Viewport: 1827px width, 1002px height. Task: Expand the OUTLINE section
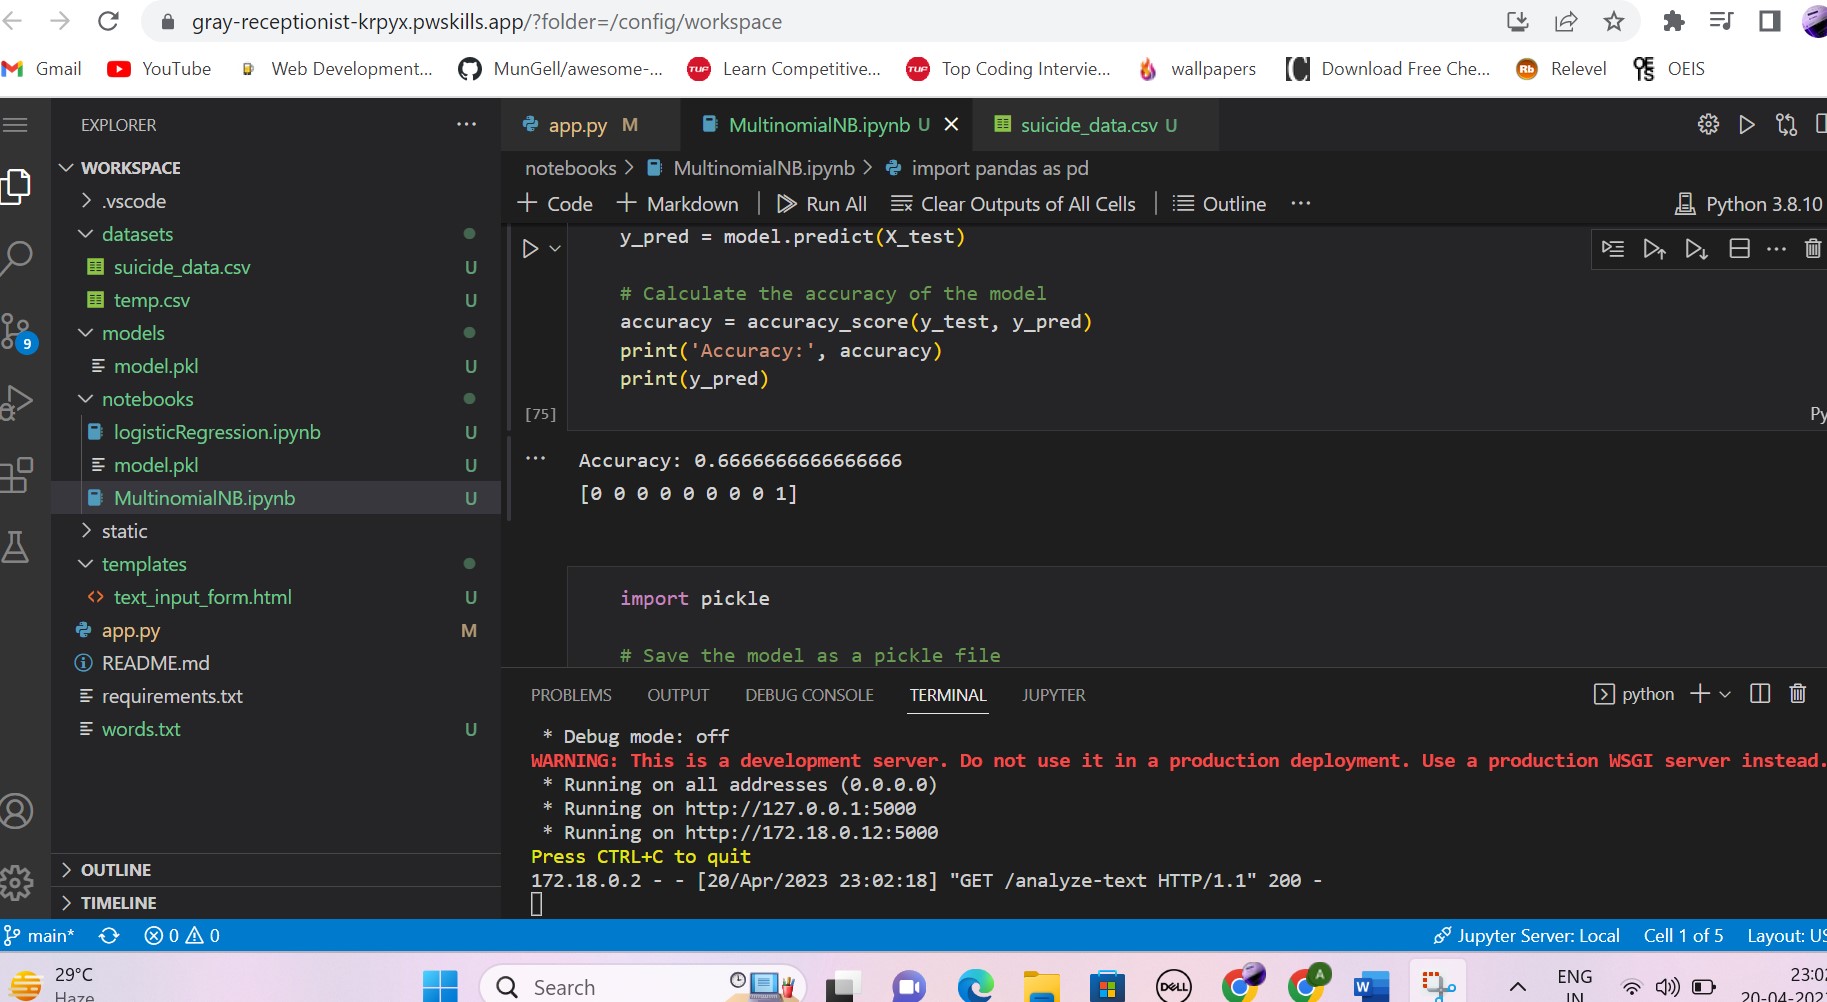pyautogui.click(x=116, y=870)
